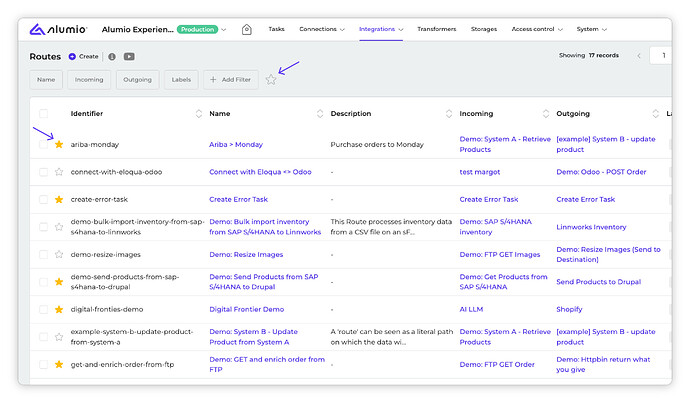Open Demo: FTP GET Order link

[x=497, y=364]
